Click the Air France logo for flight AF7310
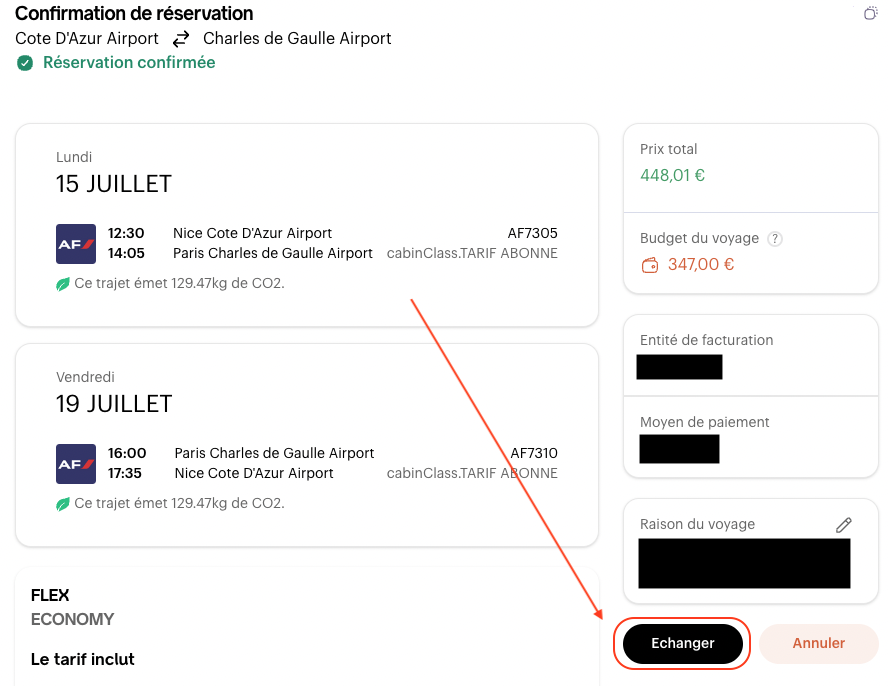The width and height of the screenshot is (888, 686). tap(76, 463)
